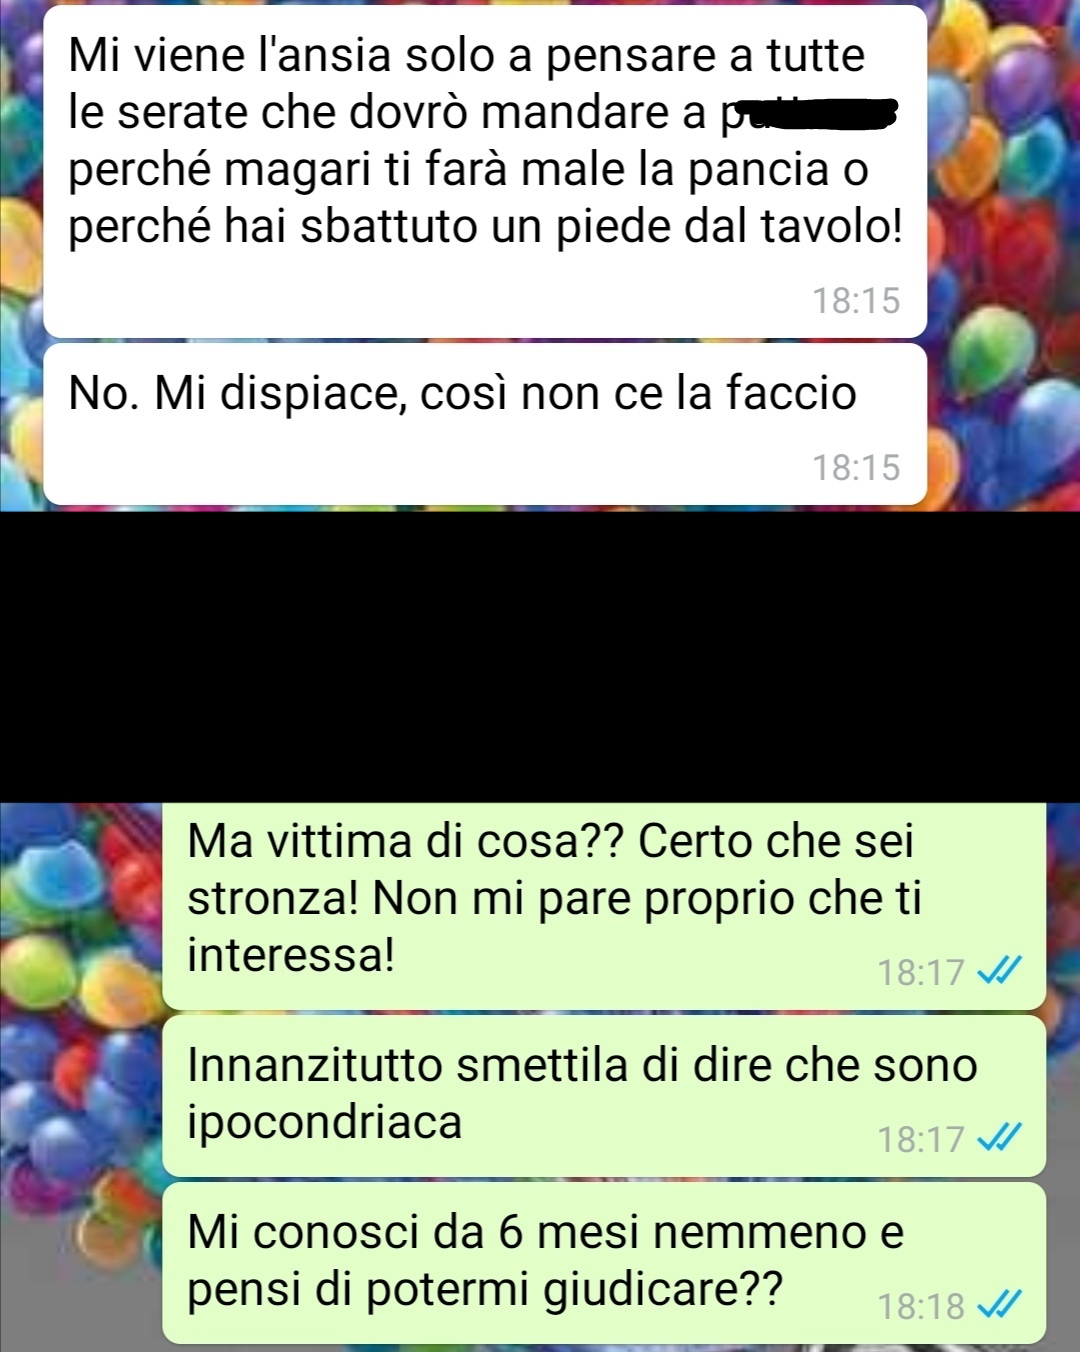Tap the word 'ipocondriaca' in green bubble
The width and height of the screenshot is (1080, 1352).
pyautogui.click(x=325, y=1123)
